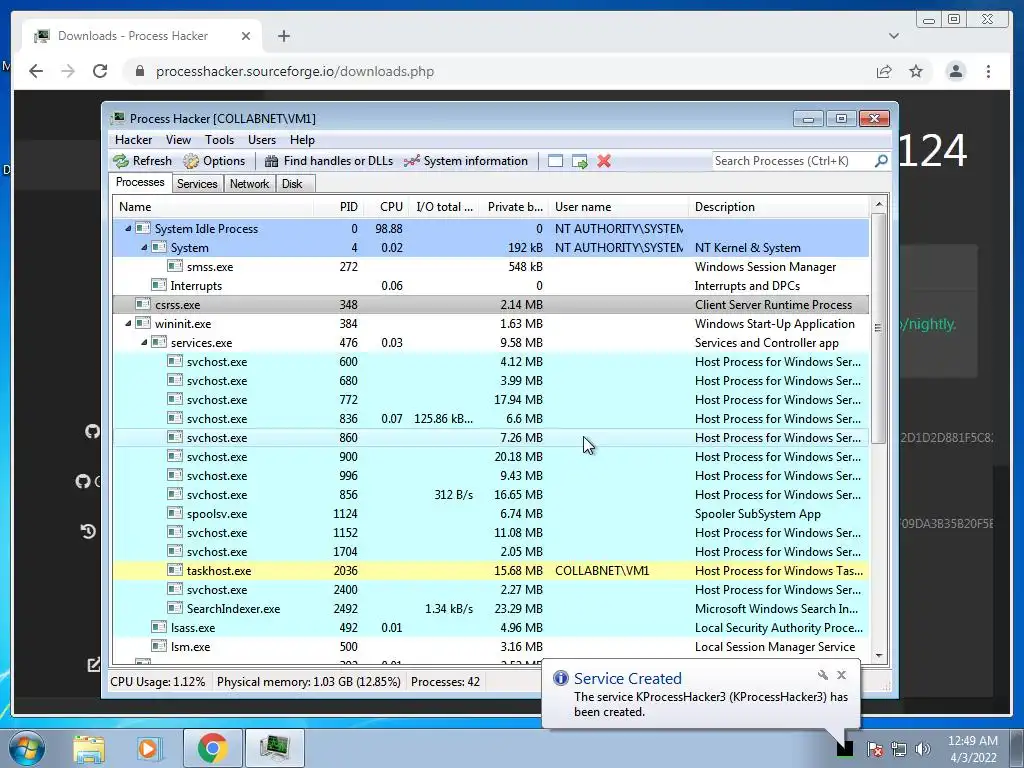Click the Process Hacker taskbar icon
Viewport: 1024px width, 768px height.
pyautogui.click(x=275, y=748)
